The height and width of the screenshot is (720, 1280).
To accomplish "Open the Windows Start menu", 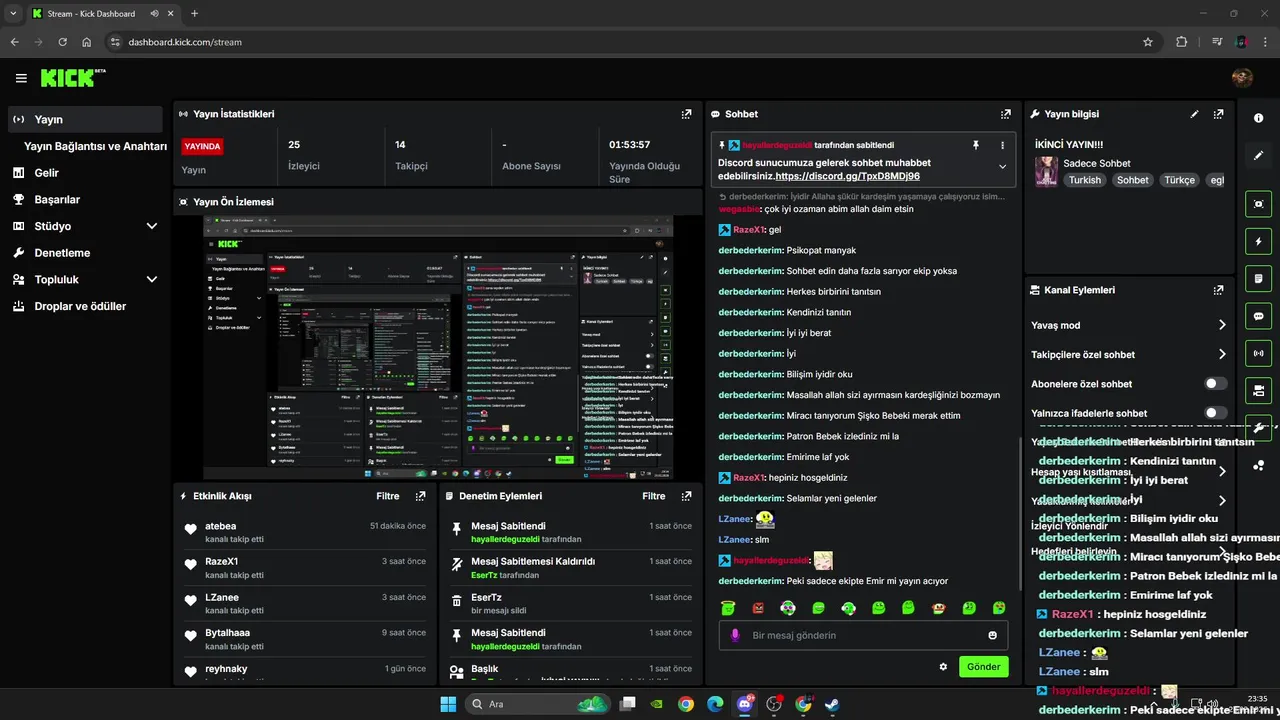I will (447, 704).
